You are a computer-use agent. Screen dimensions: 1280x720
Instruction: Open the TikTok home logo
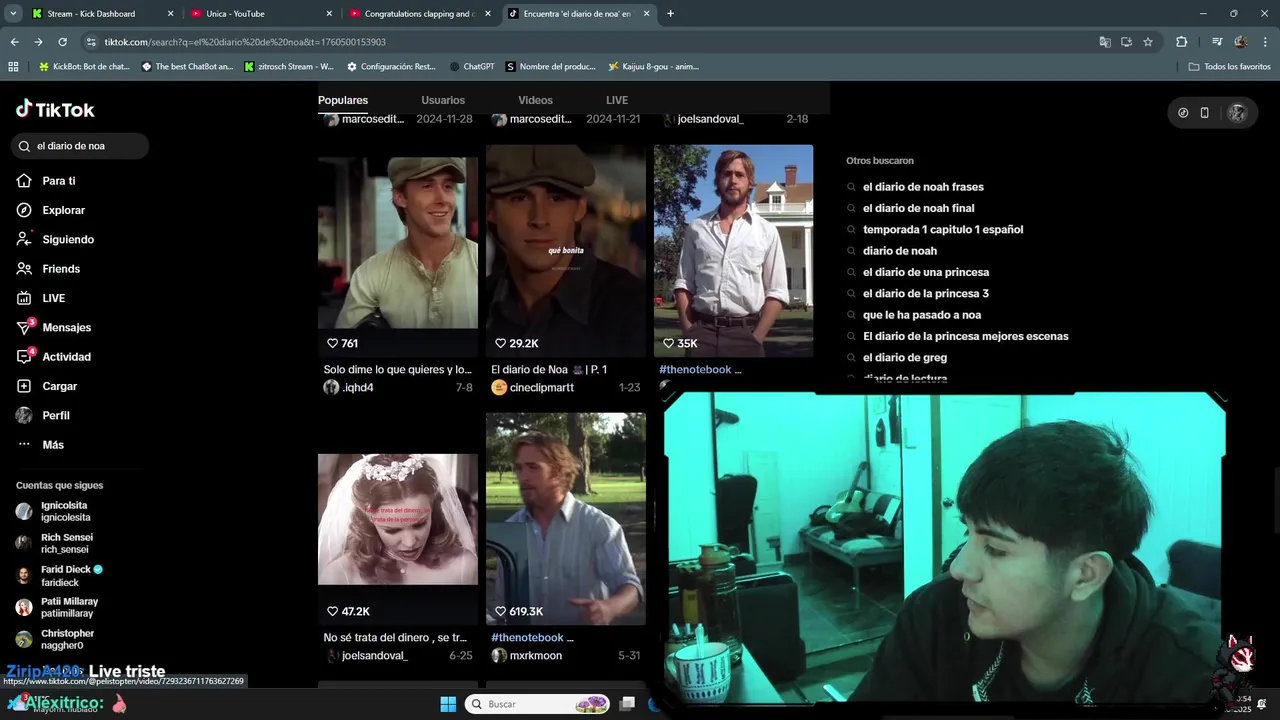55,109
